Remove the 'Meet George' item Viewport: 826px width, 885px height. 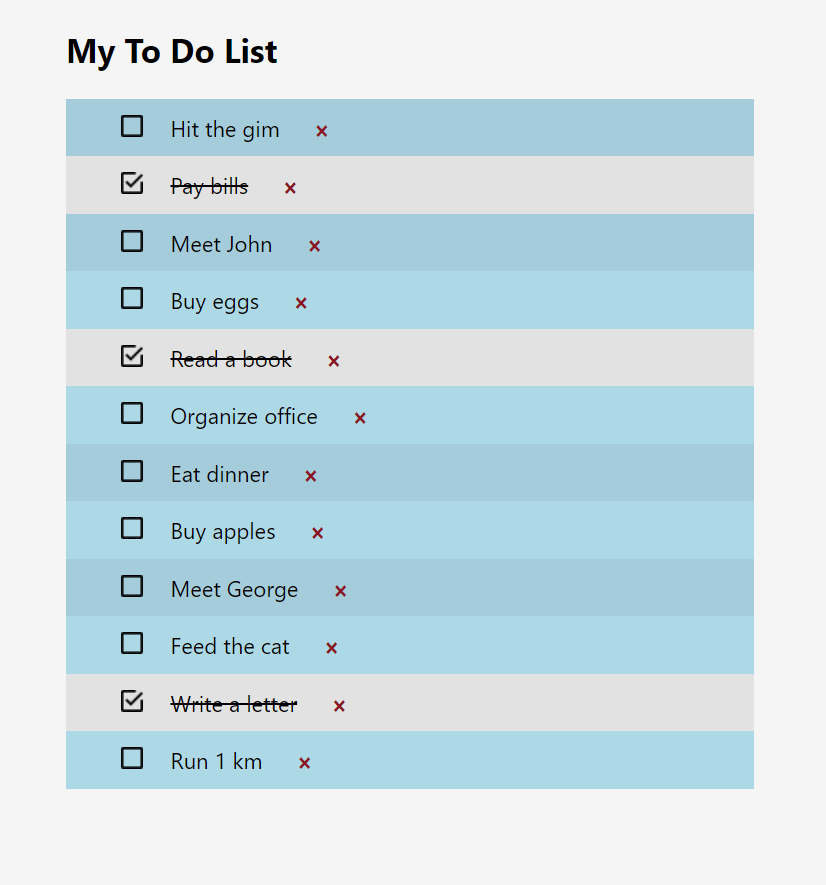pyautogui.click(x=340, y=591)
